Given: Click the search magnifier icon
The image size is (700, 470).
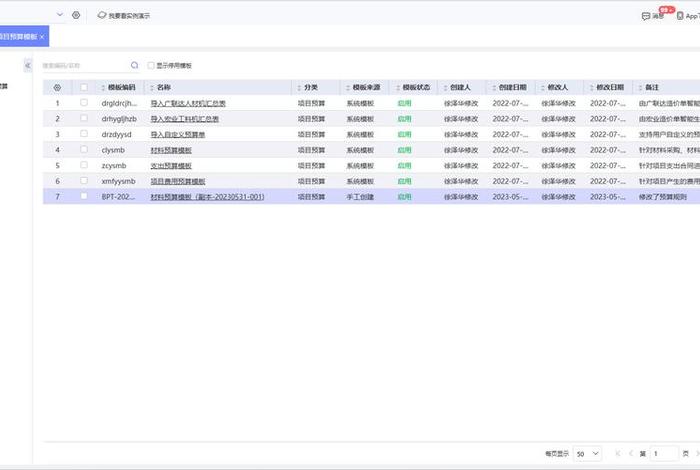Looking at the screenshot, I should point(135,65).
